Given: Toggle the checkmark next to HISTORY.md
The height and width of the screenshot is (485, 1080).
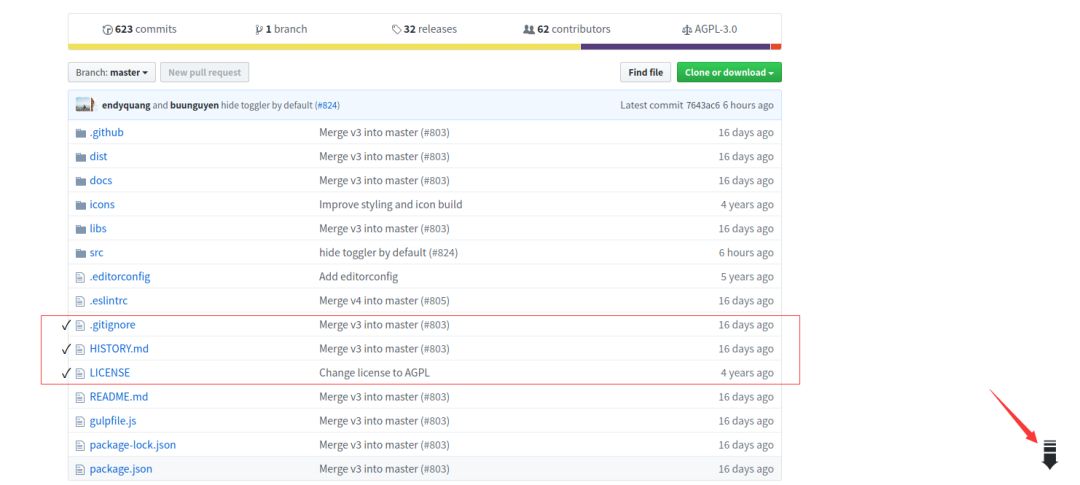Looking at the screenshot, I should pyautogui.click(x=66, y=349).
